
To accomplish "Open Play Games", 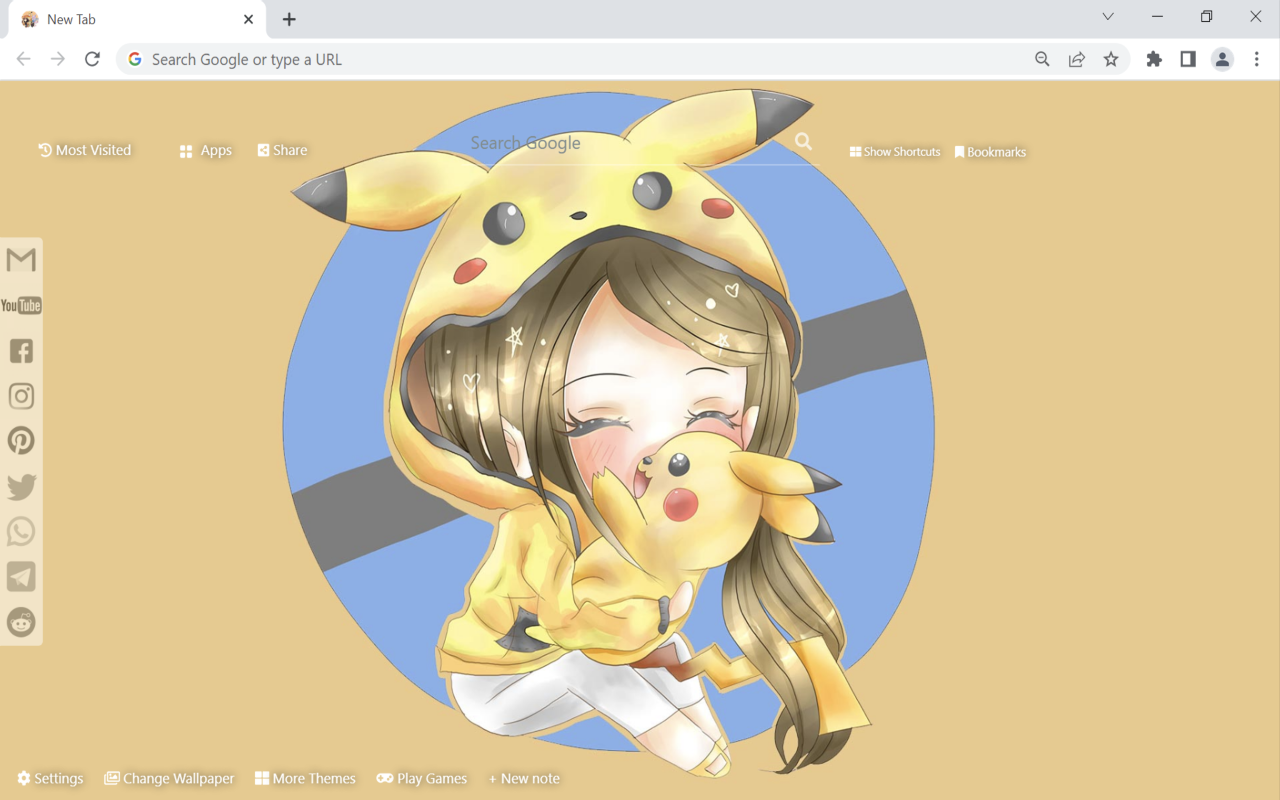I will (422, 778).
